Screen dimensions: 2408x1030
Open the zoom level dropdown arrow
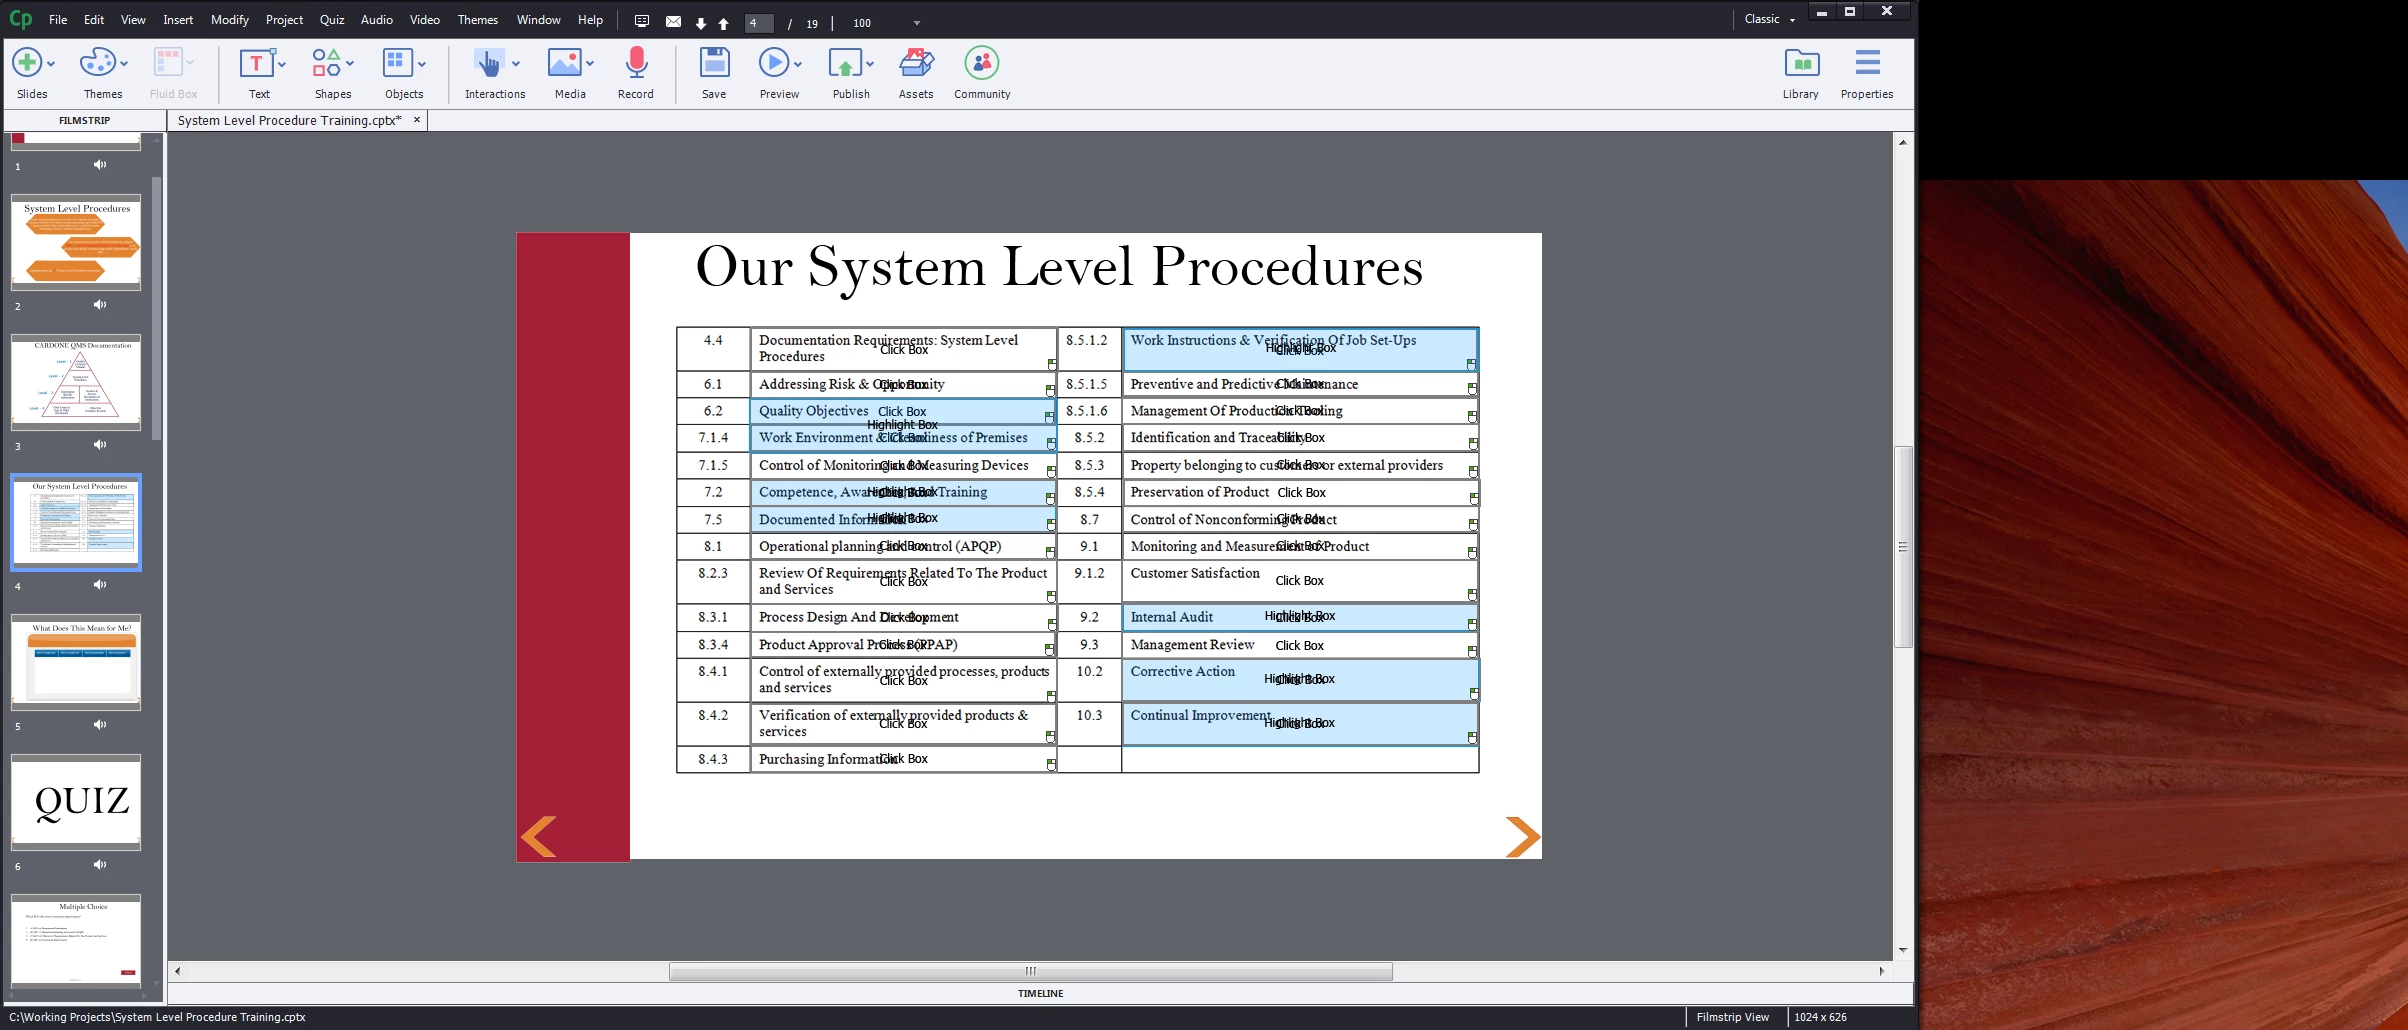917,23
